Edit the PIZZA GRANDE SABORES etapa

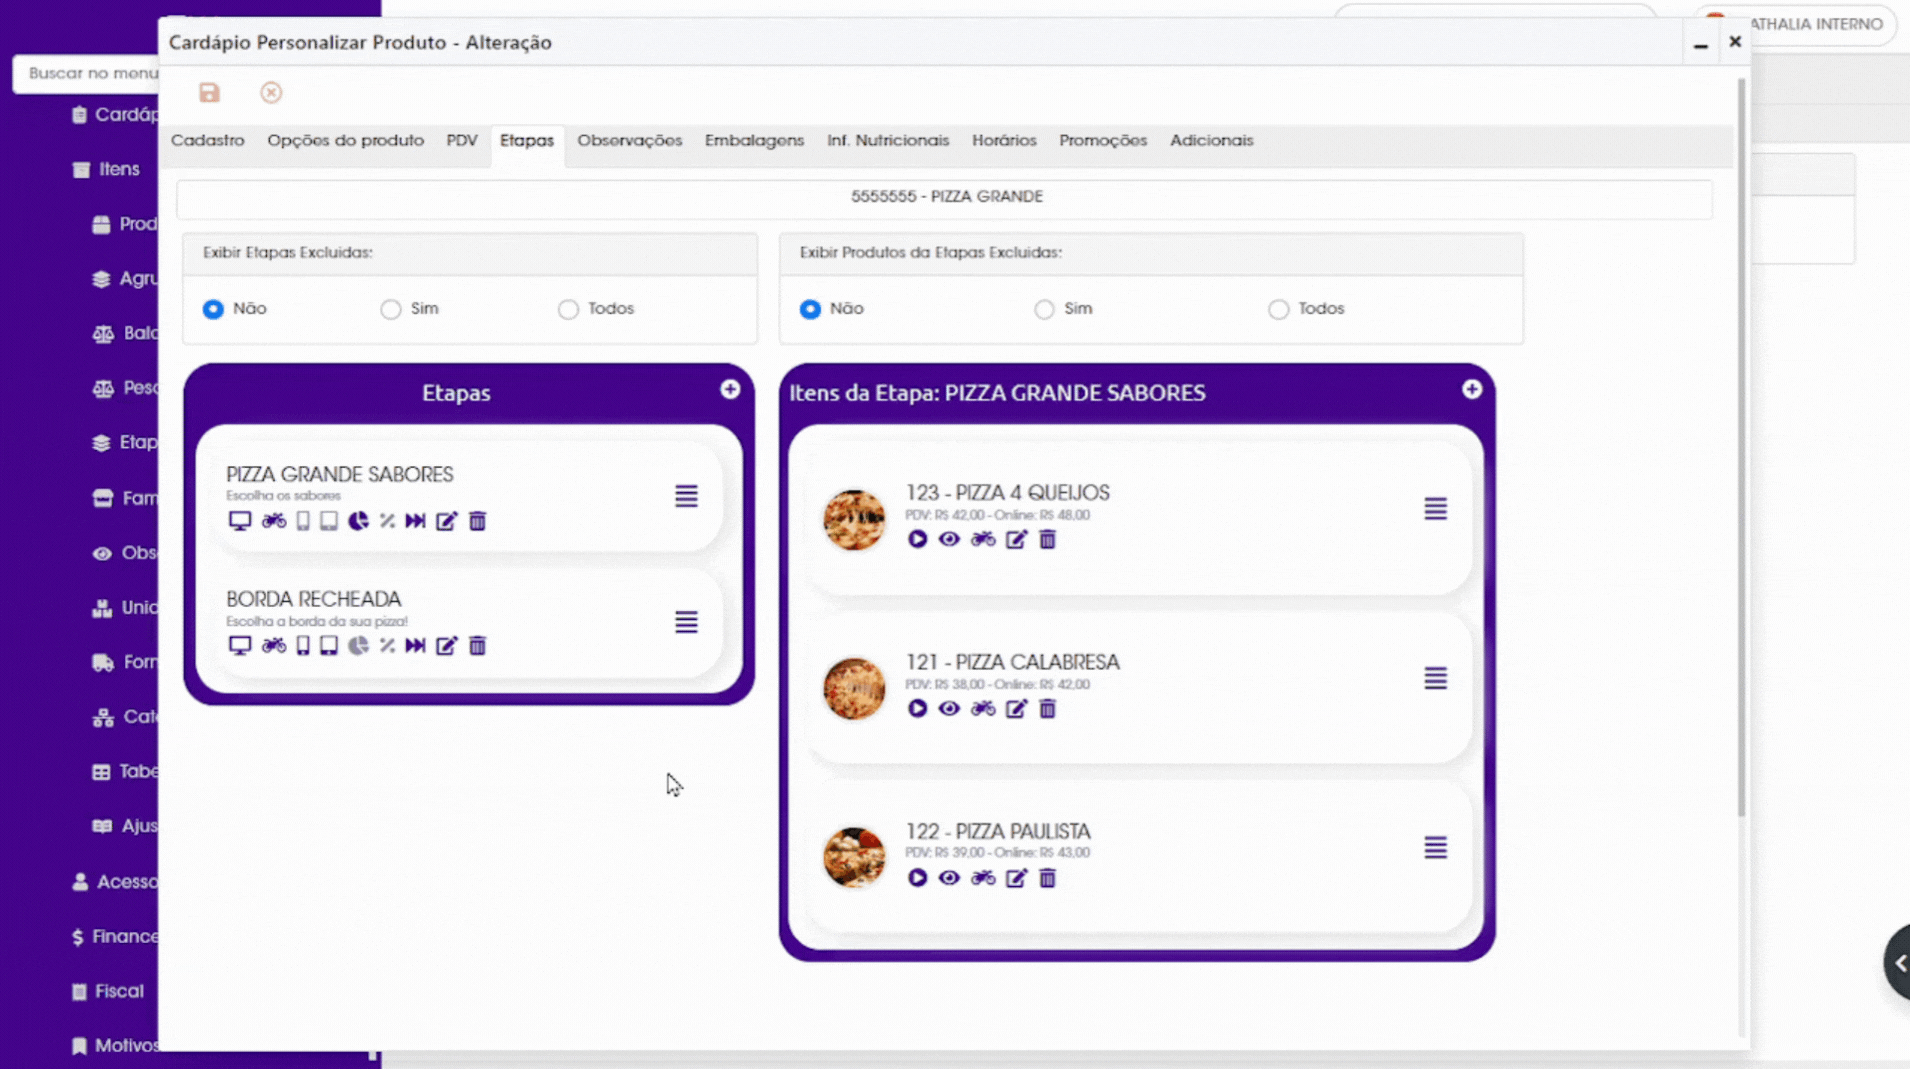click(446, 521)
